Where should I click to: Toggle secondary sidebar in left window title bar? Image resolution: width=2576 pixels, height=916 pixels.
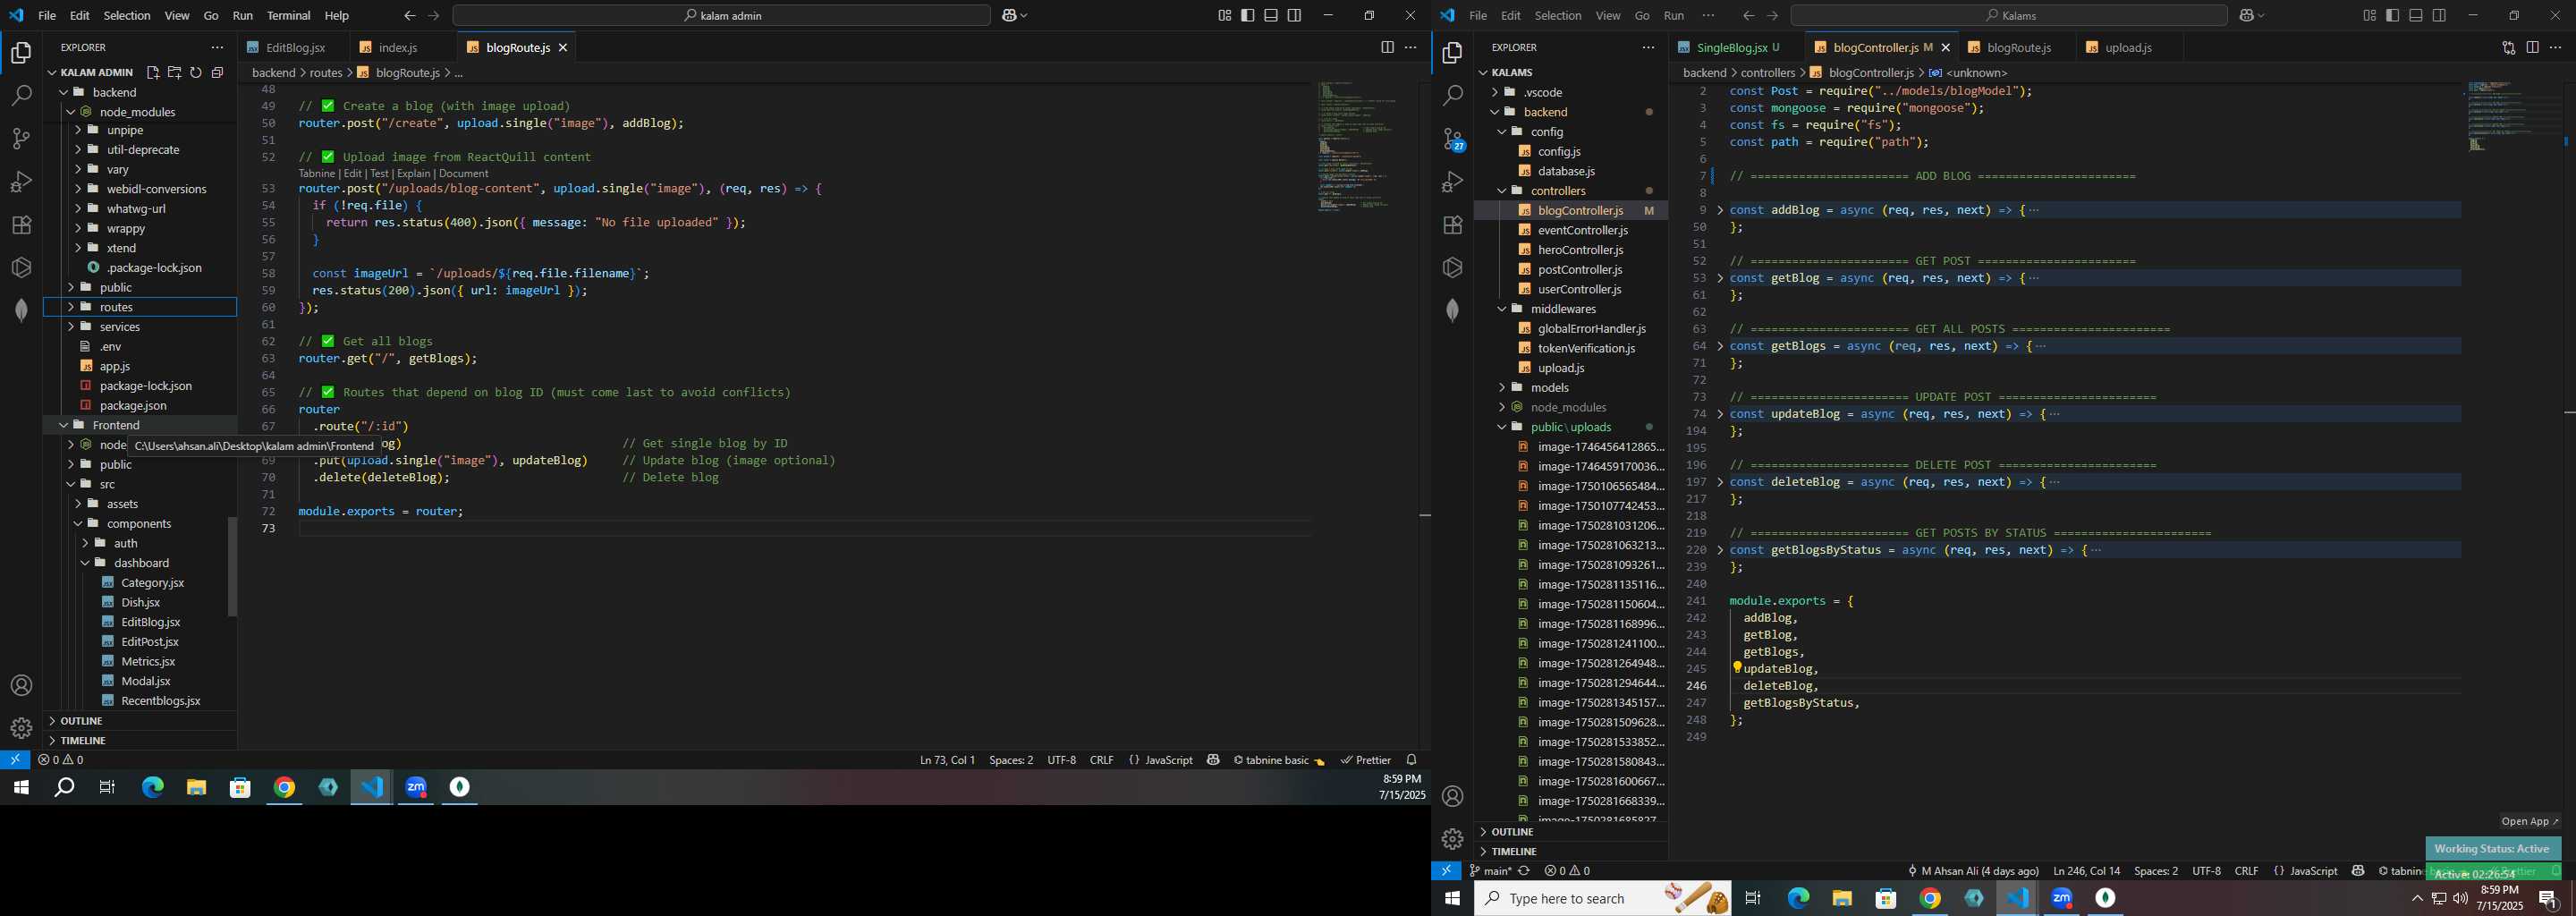[x=1294, y=15]
